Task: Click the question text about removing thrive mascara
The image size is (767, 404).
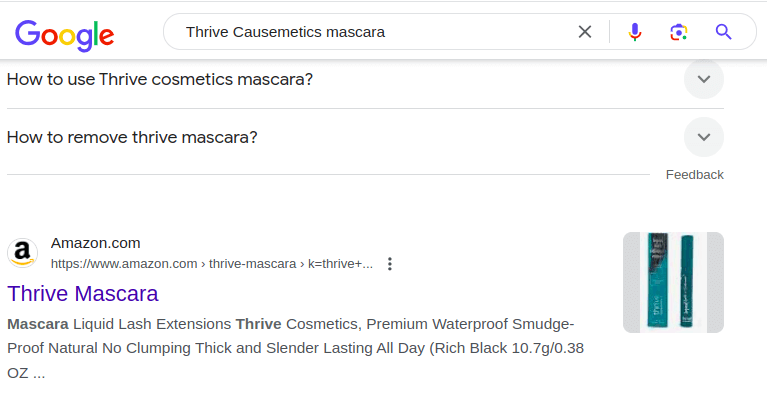Action: pos(132,137)
